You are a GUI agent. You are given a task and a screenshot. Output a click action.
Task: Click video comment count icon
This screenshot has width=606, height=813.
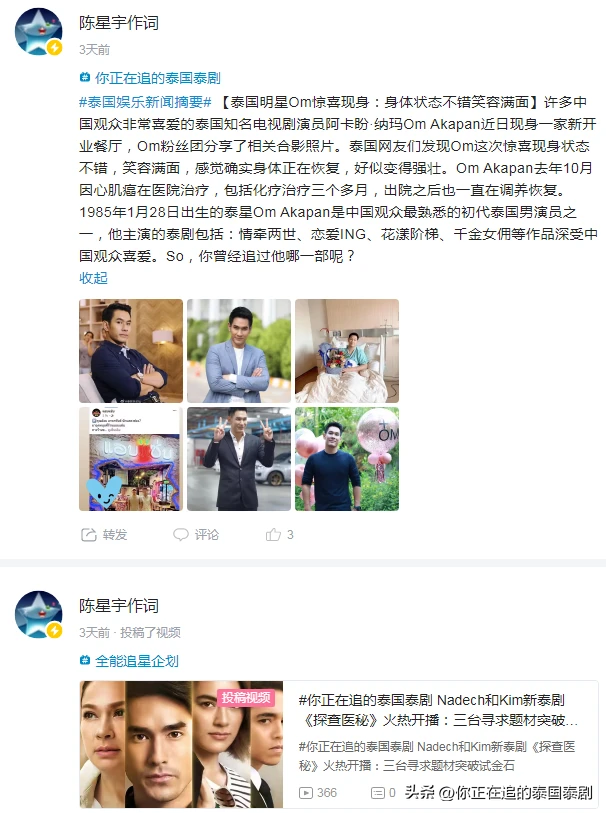coord(378,793)
